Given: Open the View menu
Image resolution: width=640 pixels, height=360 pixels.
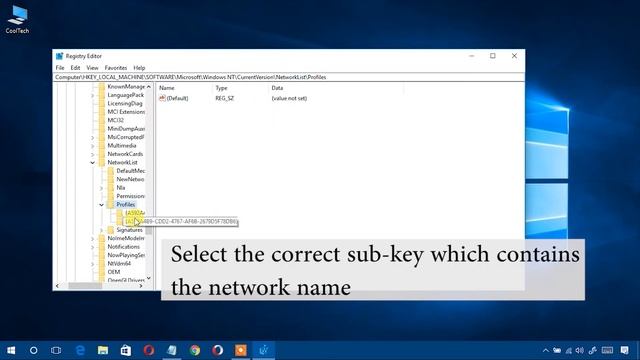Looking at the screenshot, I should click(x=92, y=68).
